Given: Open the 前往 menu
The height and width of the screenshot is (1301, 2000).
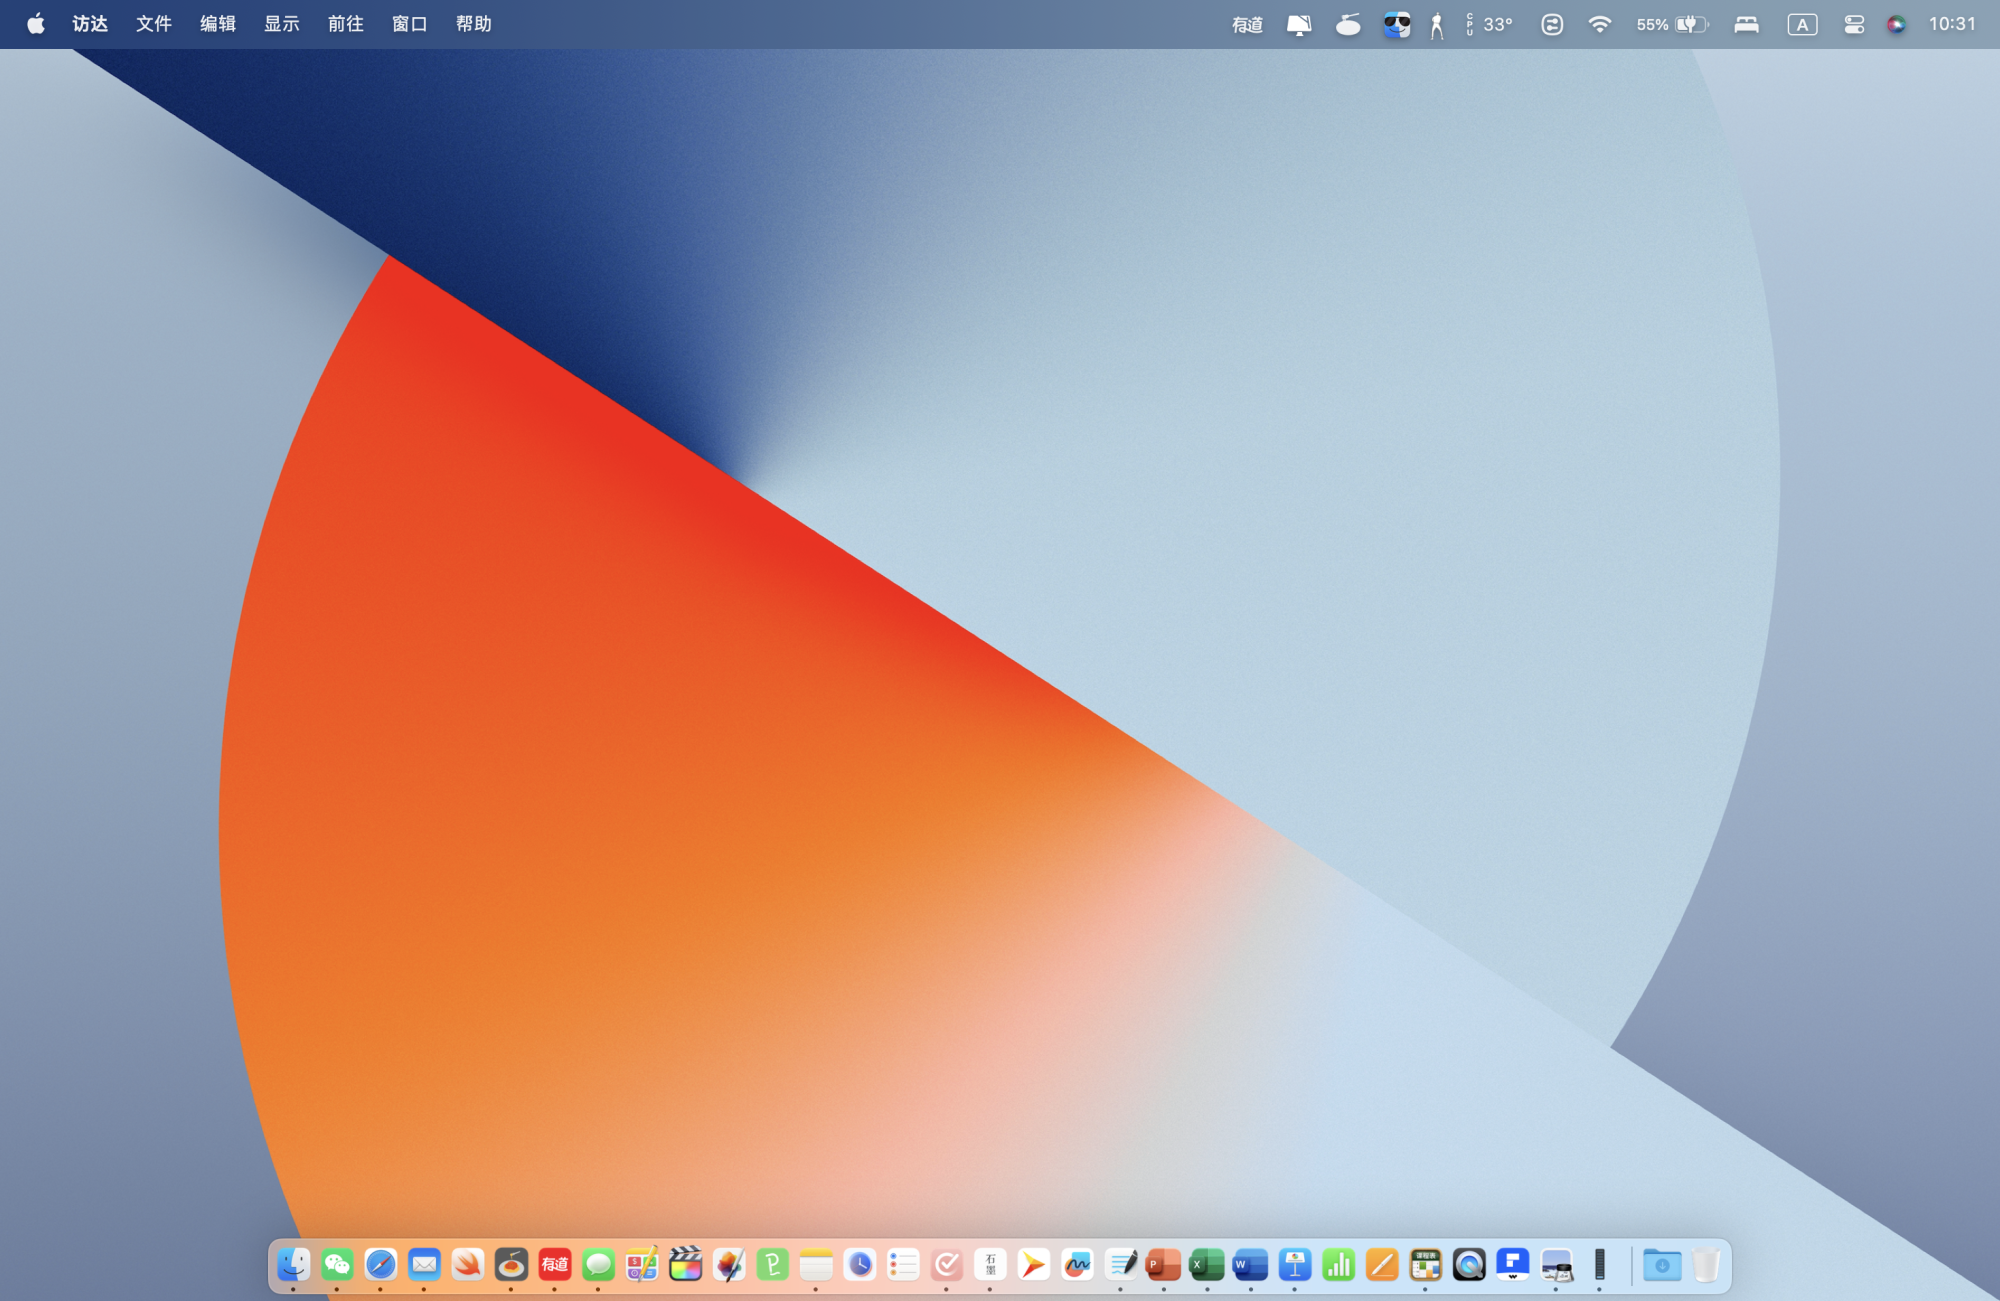Looking at the screenshot, I should click(346, 24).
